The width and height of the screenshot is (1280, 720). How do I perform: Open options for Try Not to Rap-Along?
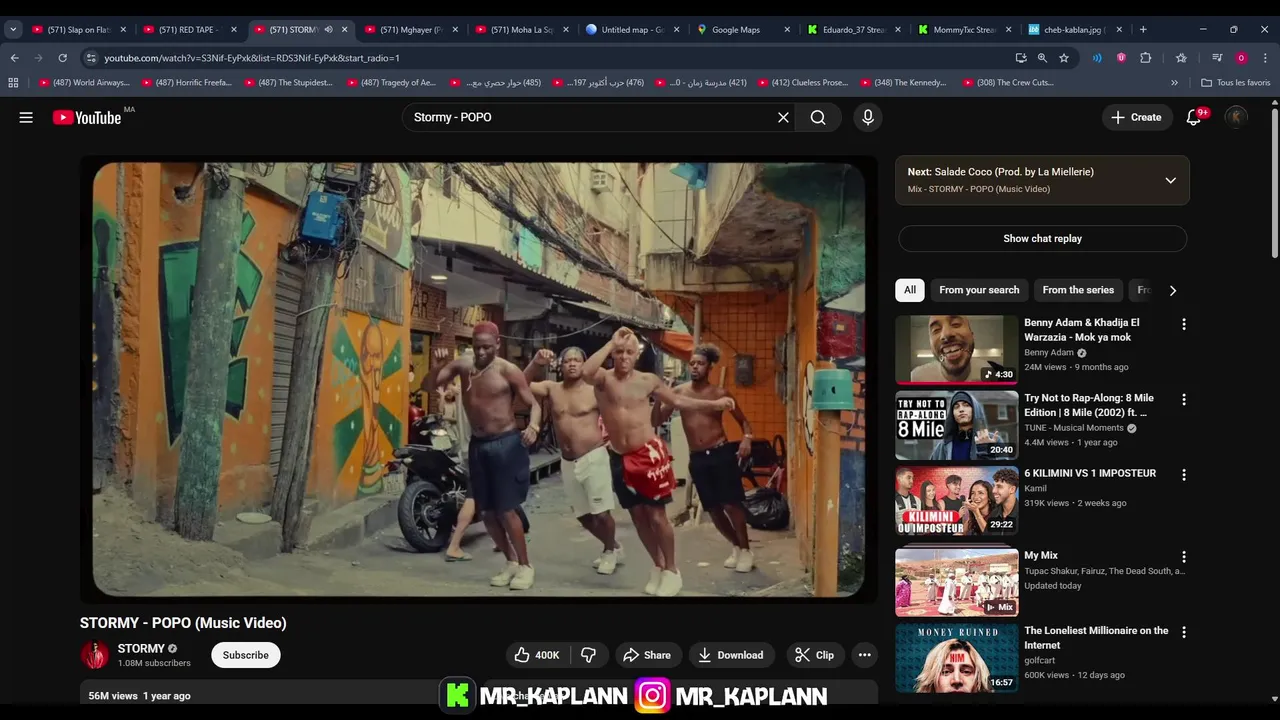1184,399
